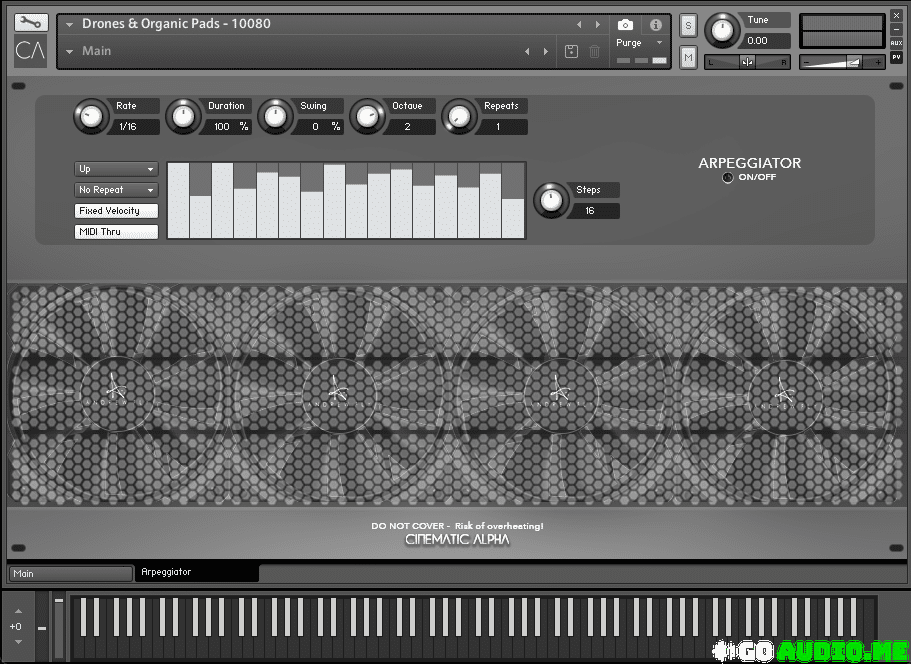Open the Up direction dropdown

(116, 169)
